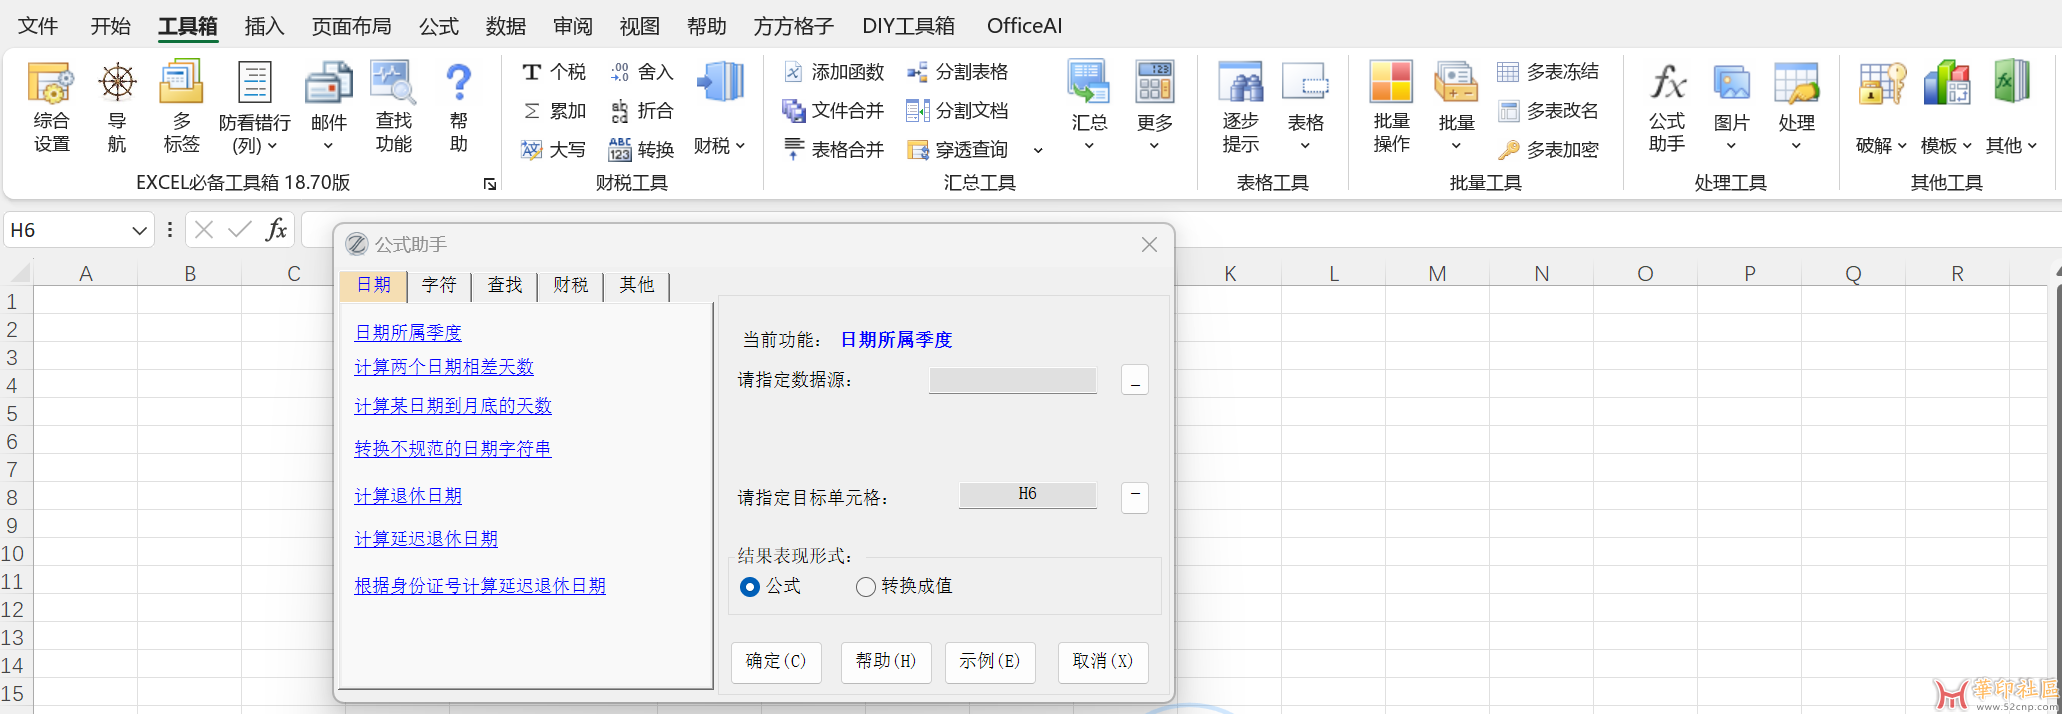Image resolution: width=2062 pixels, height=714 pixels.
Task: Click the 确定(C) button
Action: 776,662
